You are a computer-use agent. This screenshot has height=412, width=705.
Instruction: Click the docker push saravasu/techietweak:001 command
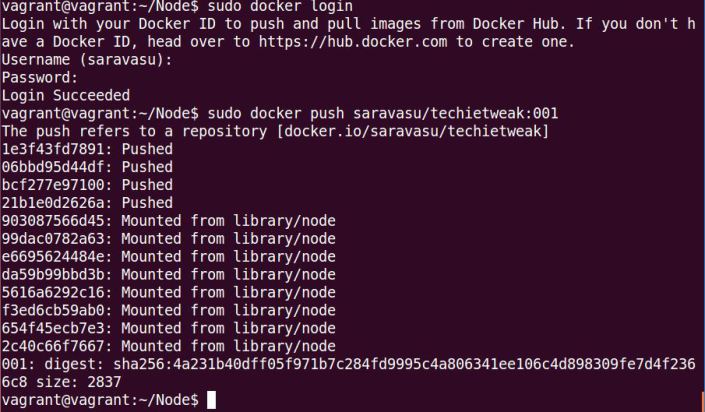click(x=383, y=113)
